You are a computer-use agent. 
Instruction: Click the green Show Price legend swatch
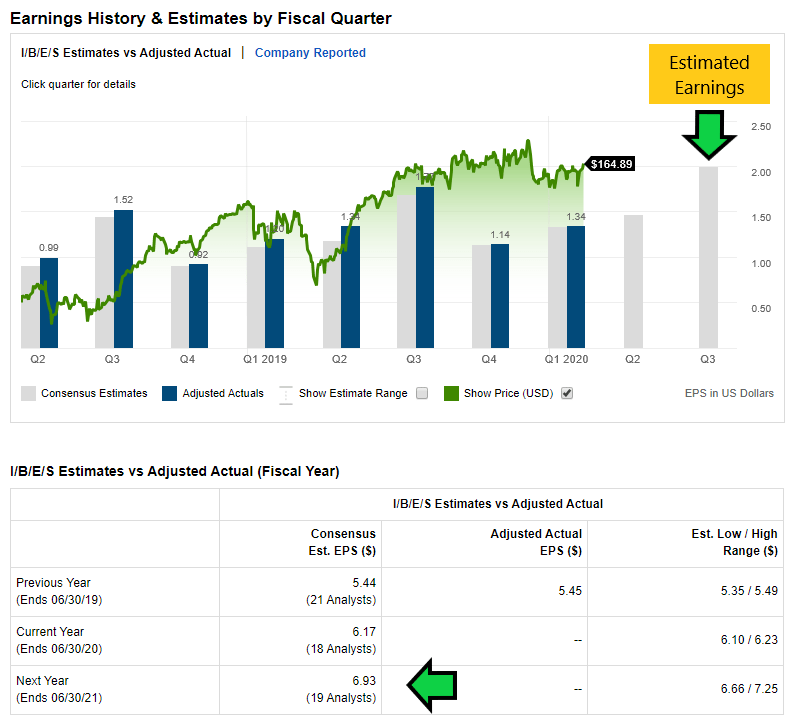451,393
